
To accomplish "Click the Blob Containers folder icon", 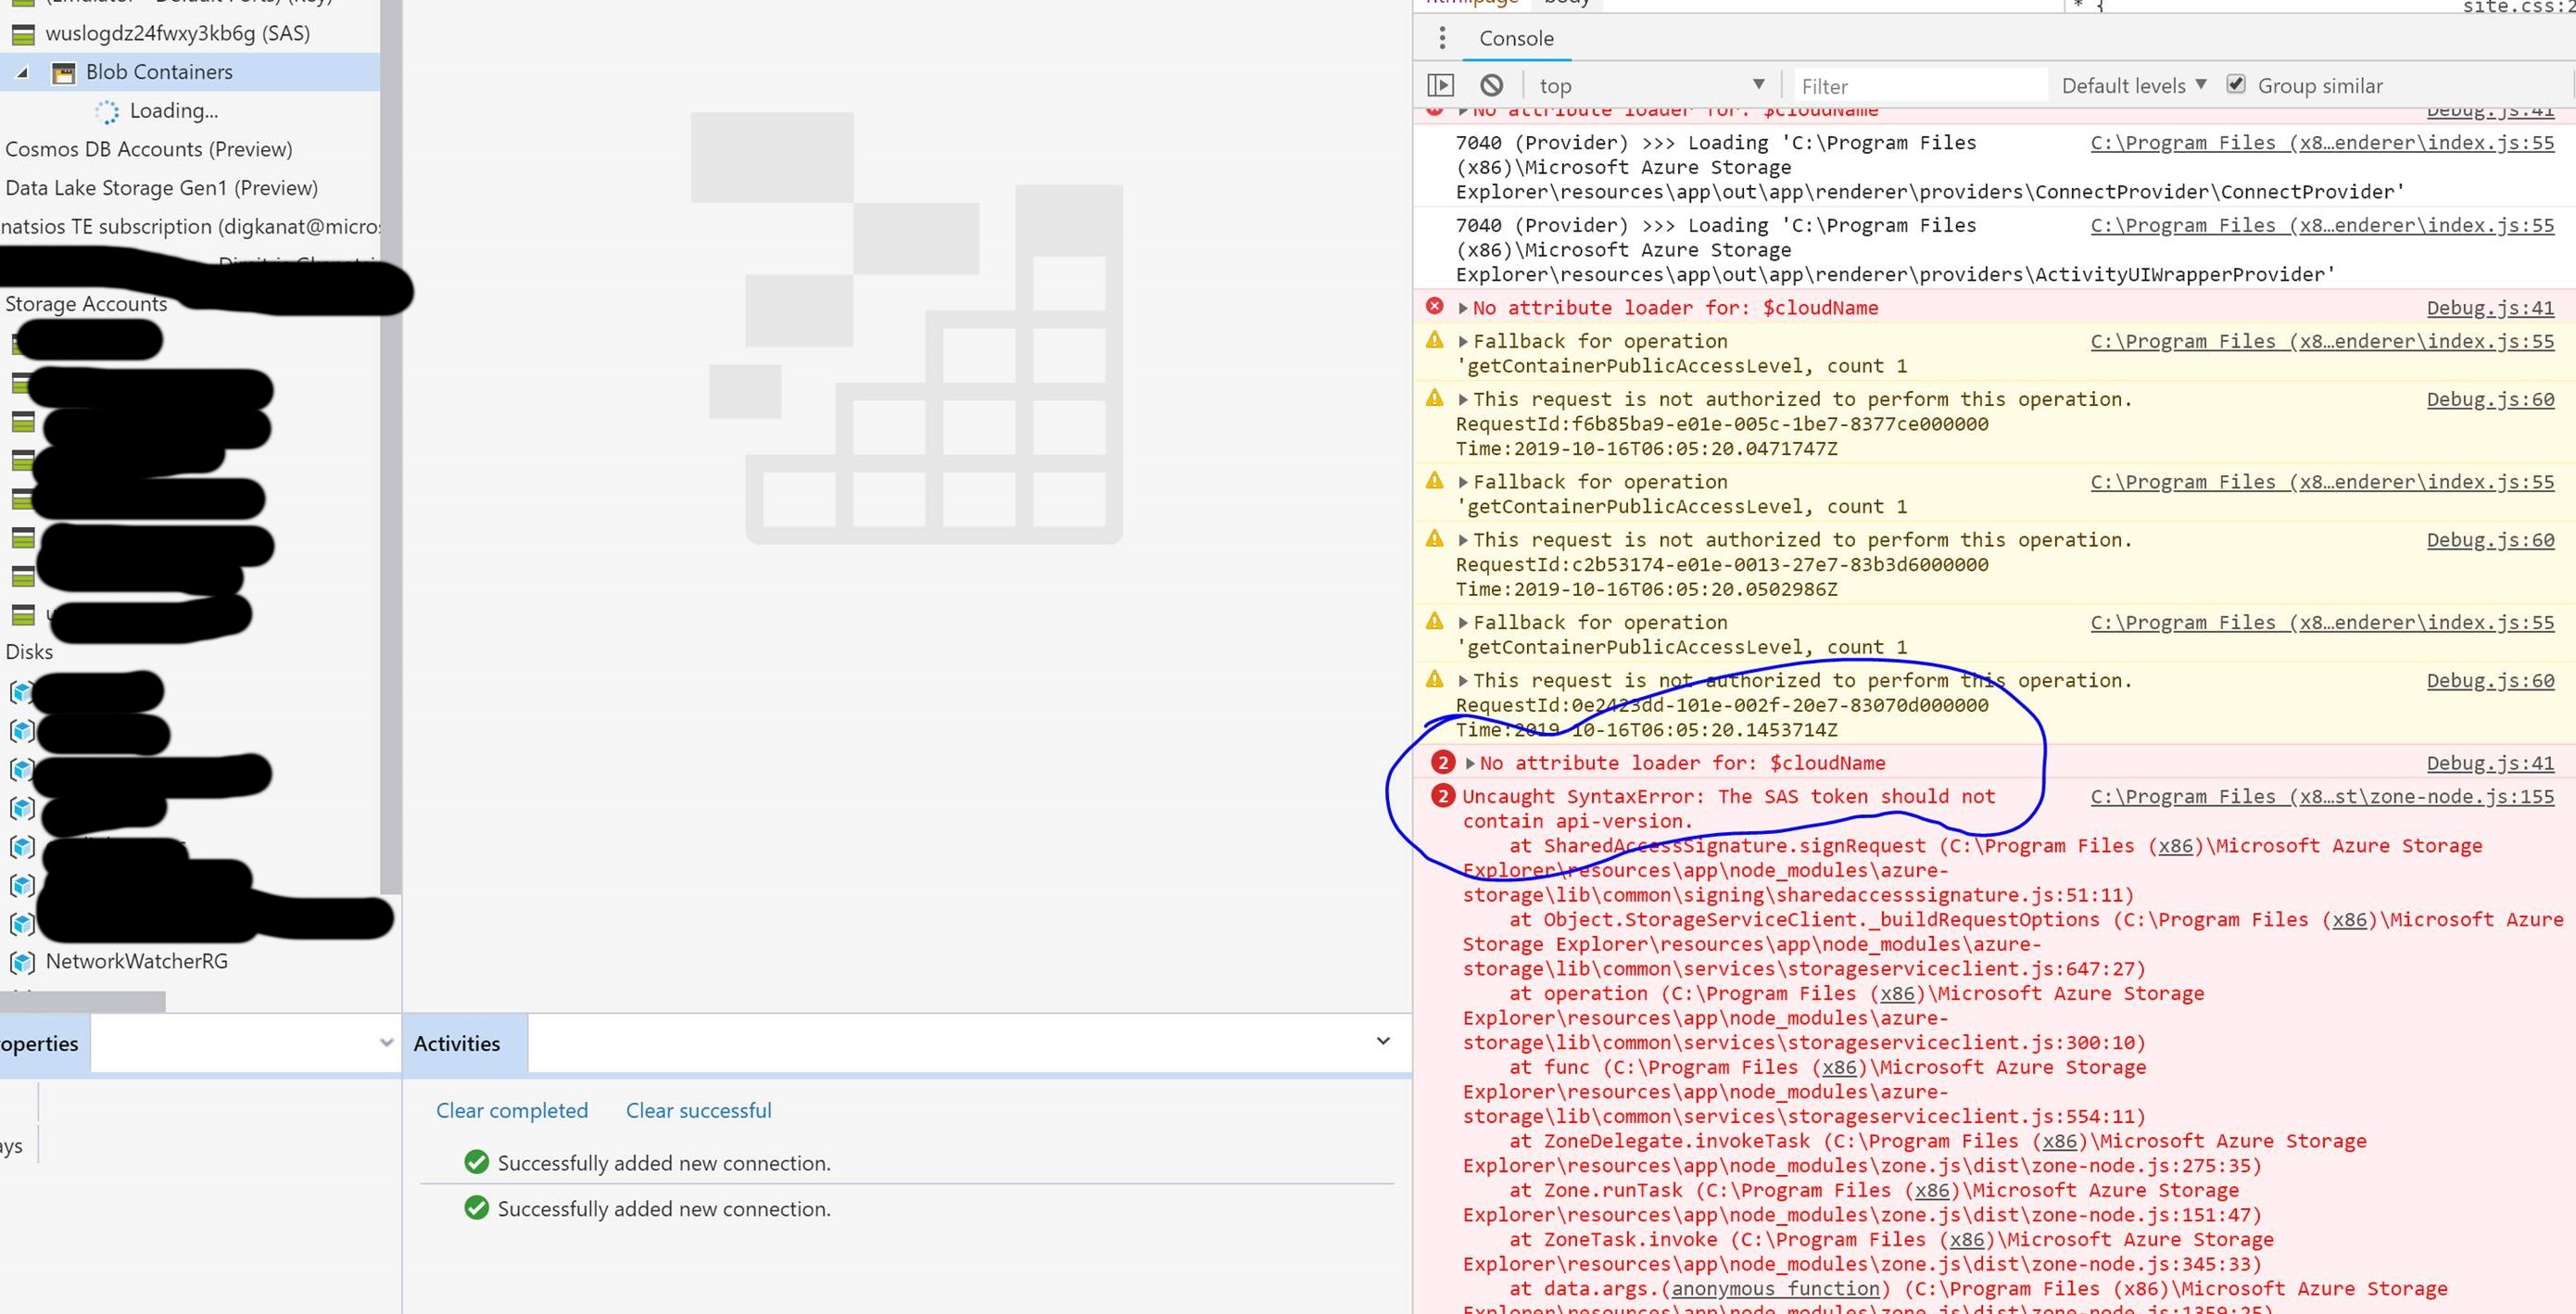I will [x=63, y=73].
